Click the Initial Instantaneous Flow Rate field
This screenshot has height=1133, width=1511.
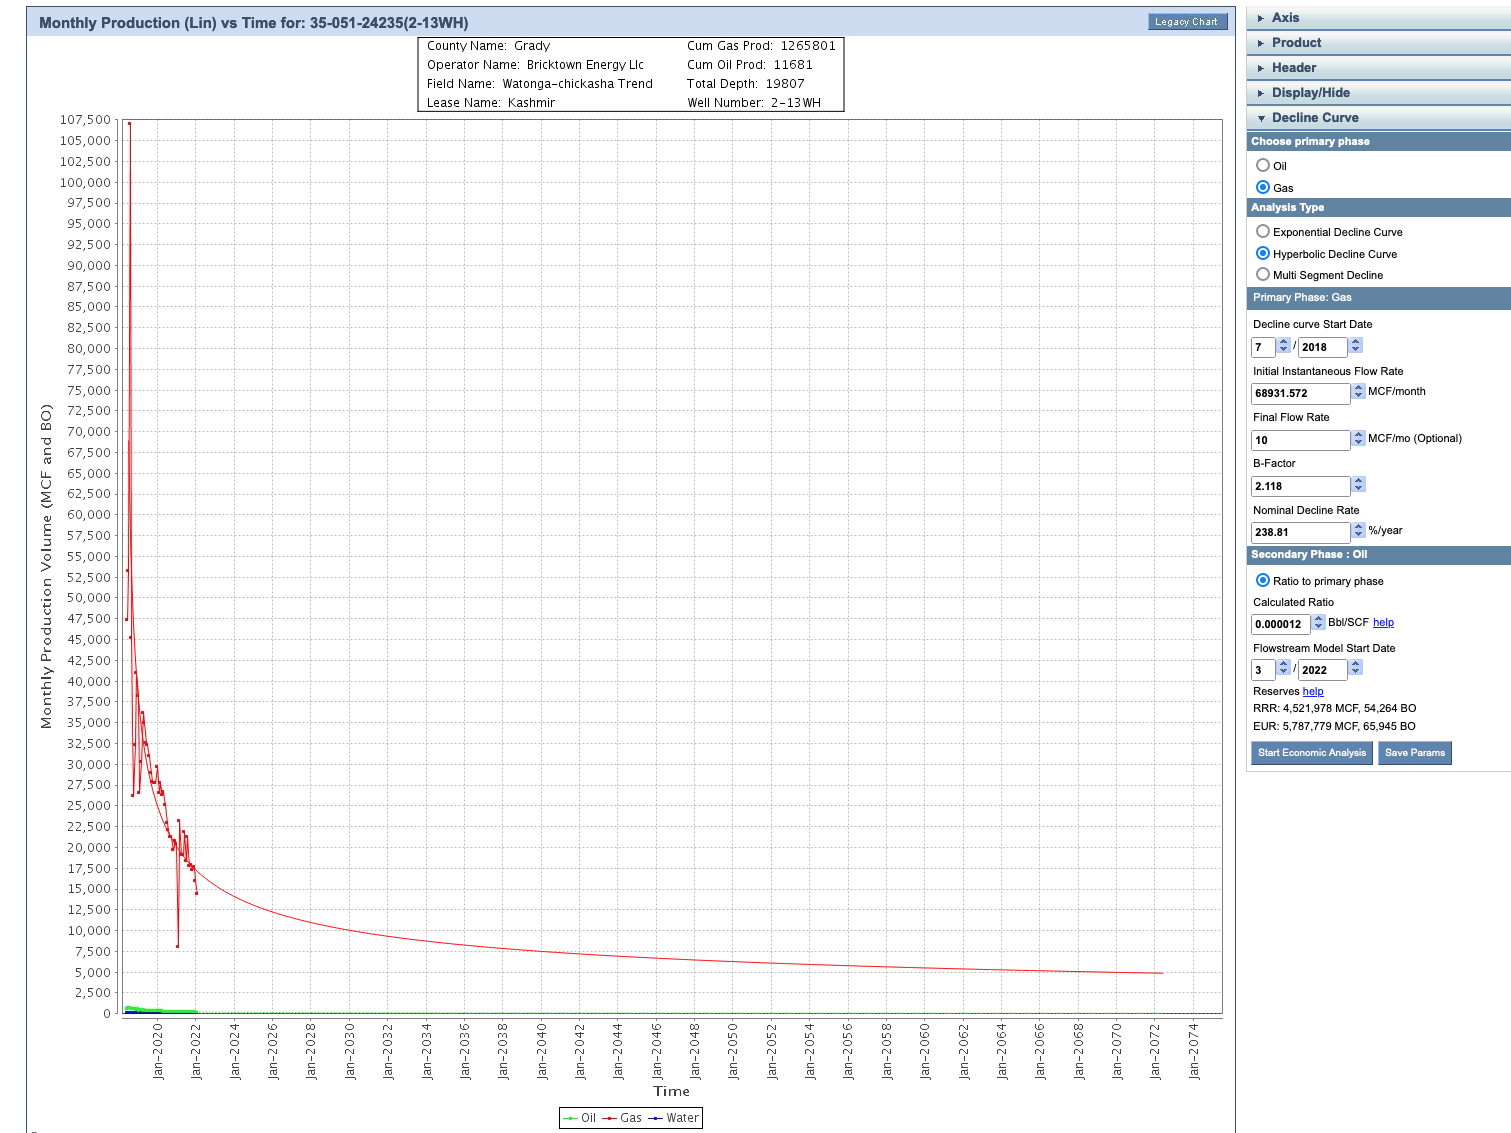[1300, 394]
